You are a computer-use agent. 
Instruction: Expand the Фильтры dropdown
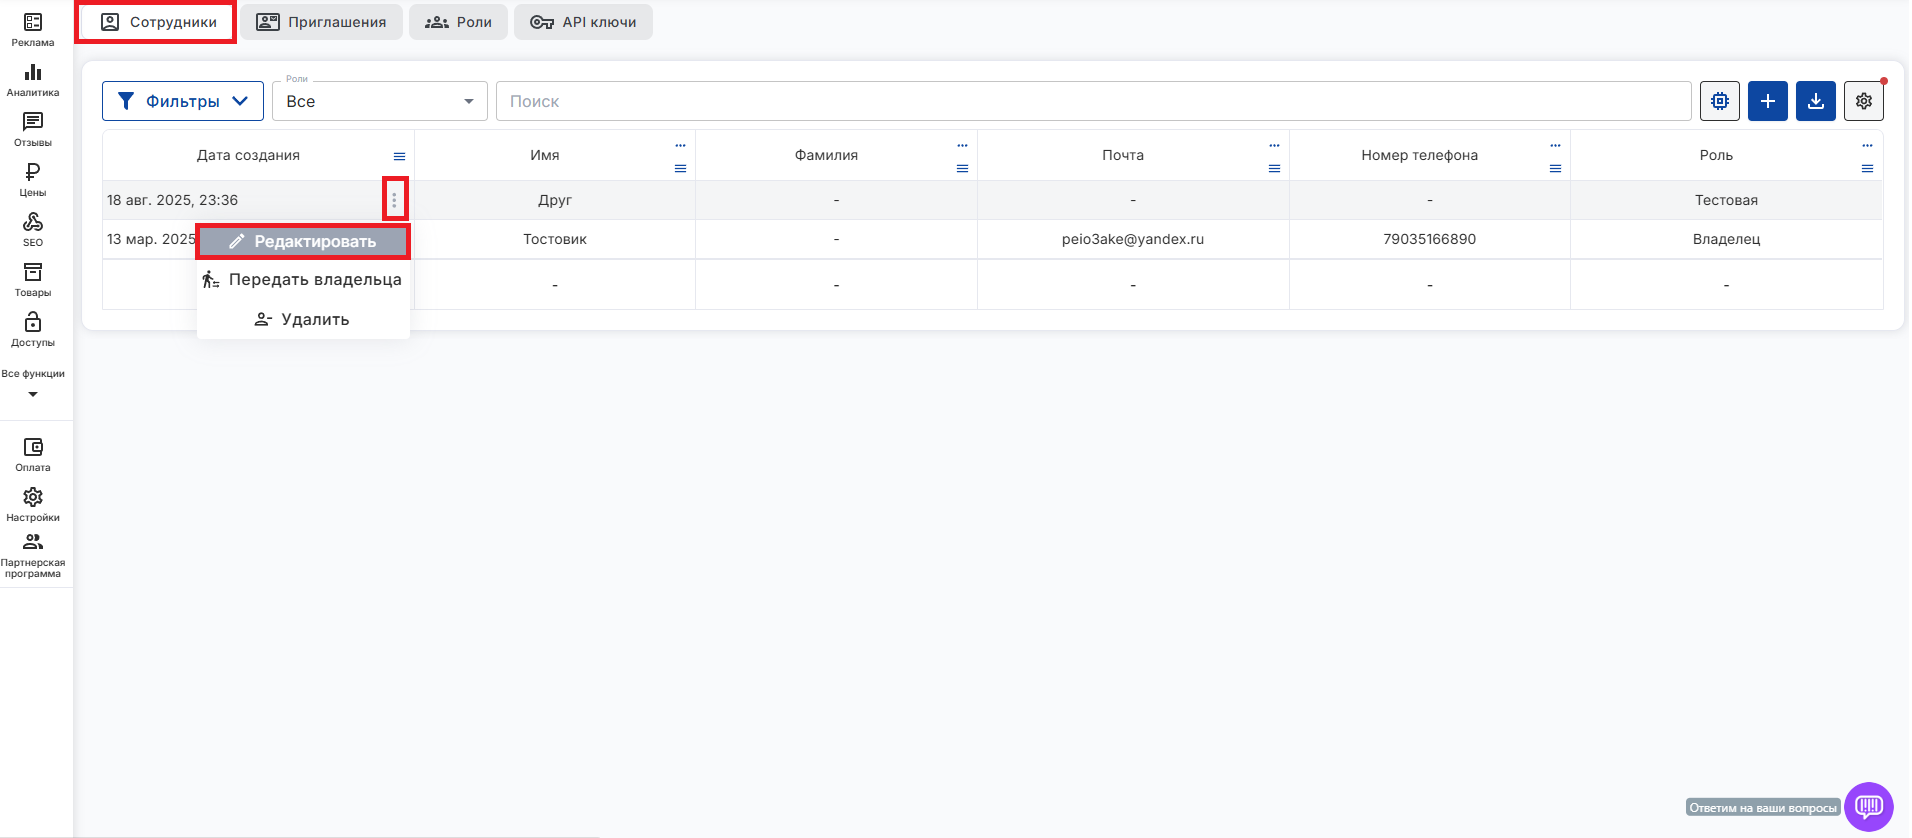pos(183,101)
